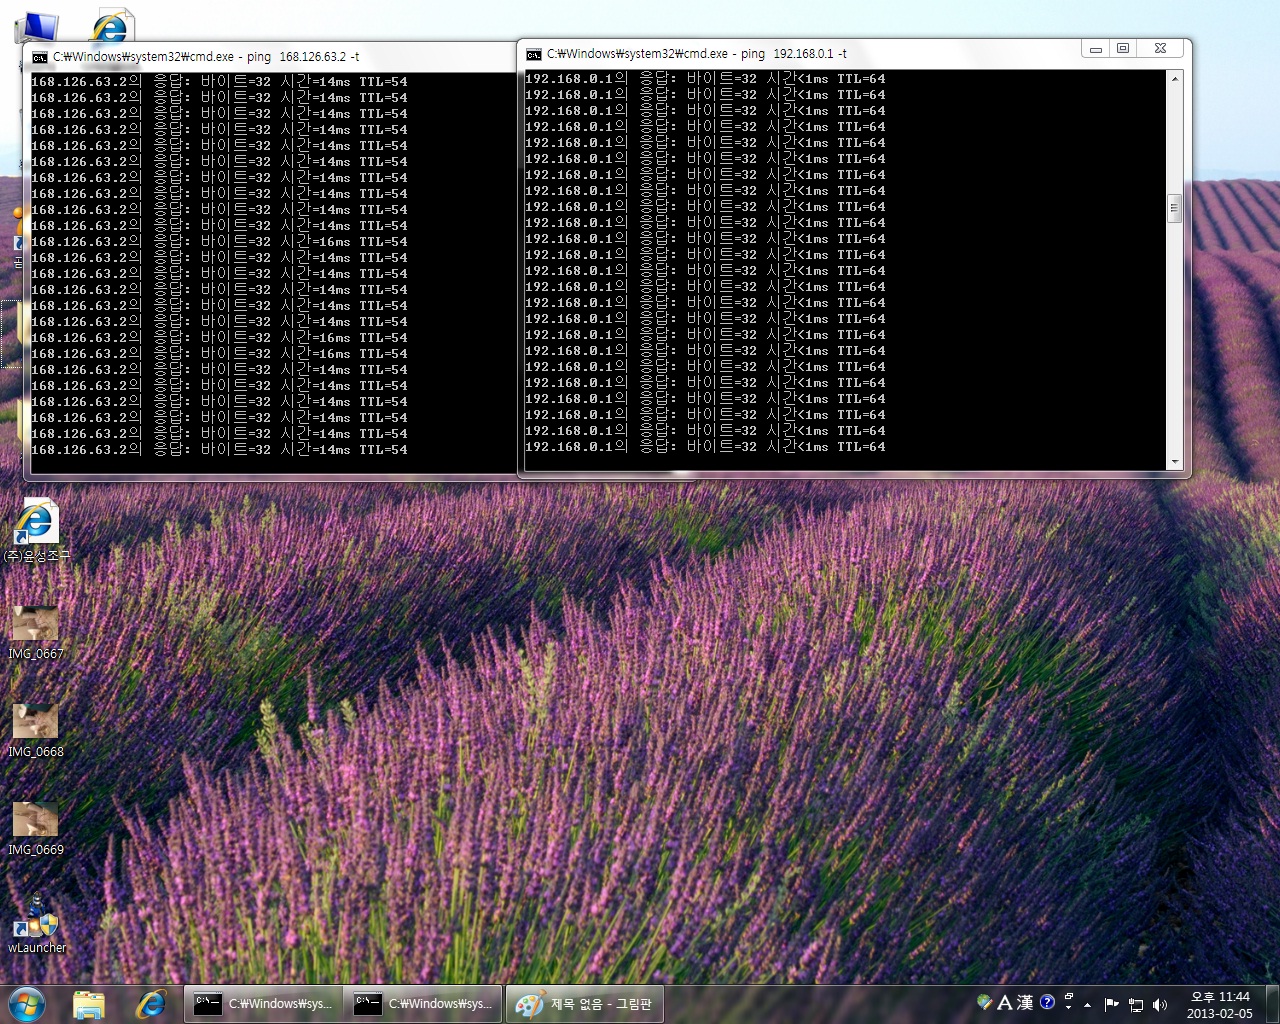Open the Computer desktop icon
Viewport: 1280px width, 1024px height.
coord(37,27)
